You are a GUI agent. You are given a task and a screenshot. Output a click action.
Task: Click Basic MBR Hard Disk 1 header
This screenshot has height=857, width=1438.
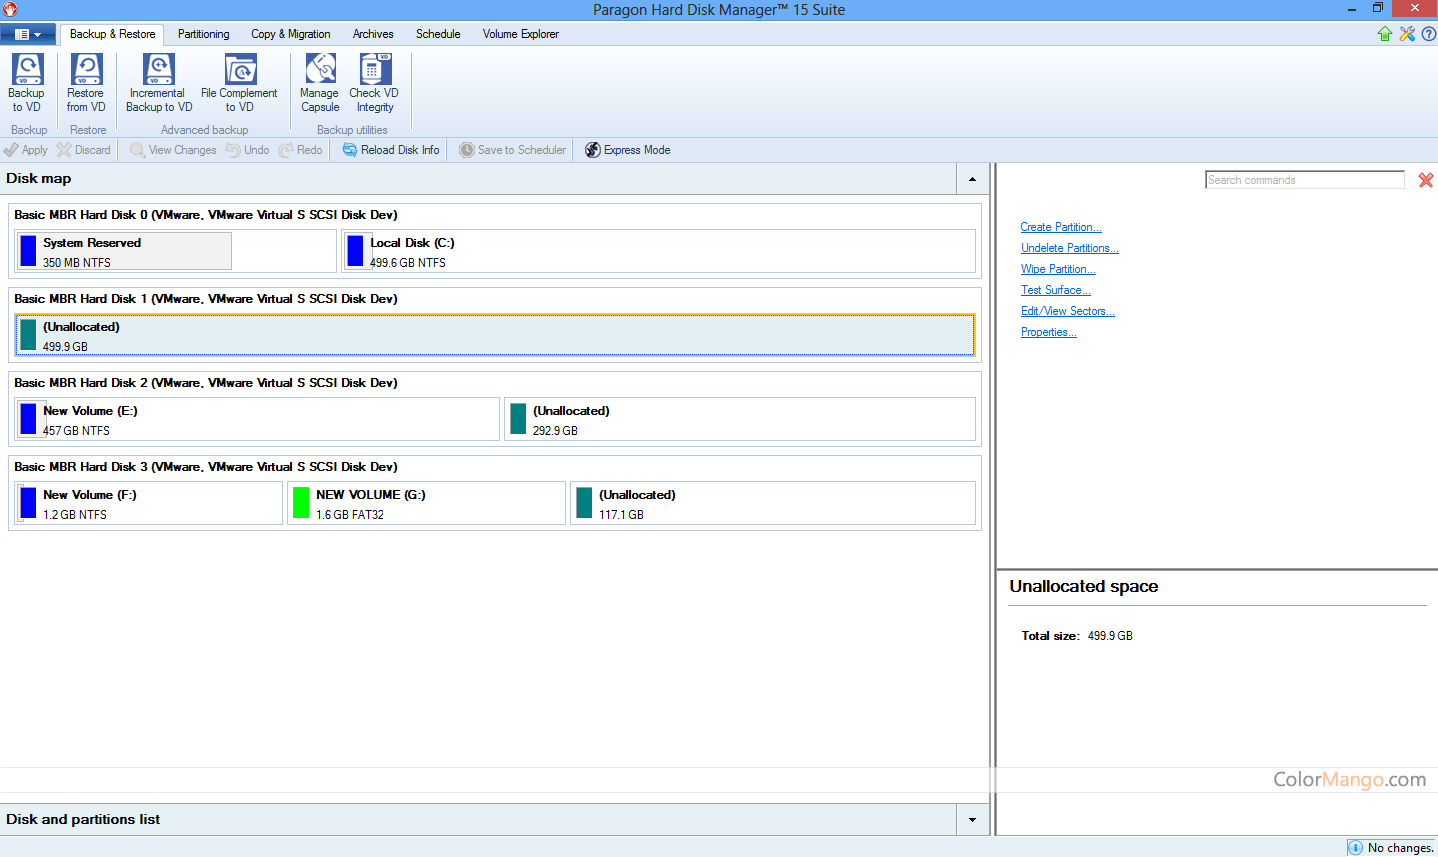[206, 299]
